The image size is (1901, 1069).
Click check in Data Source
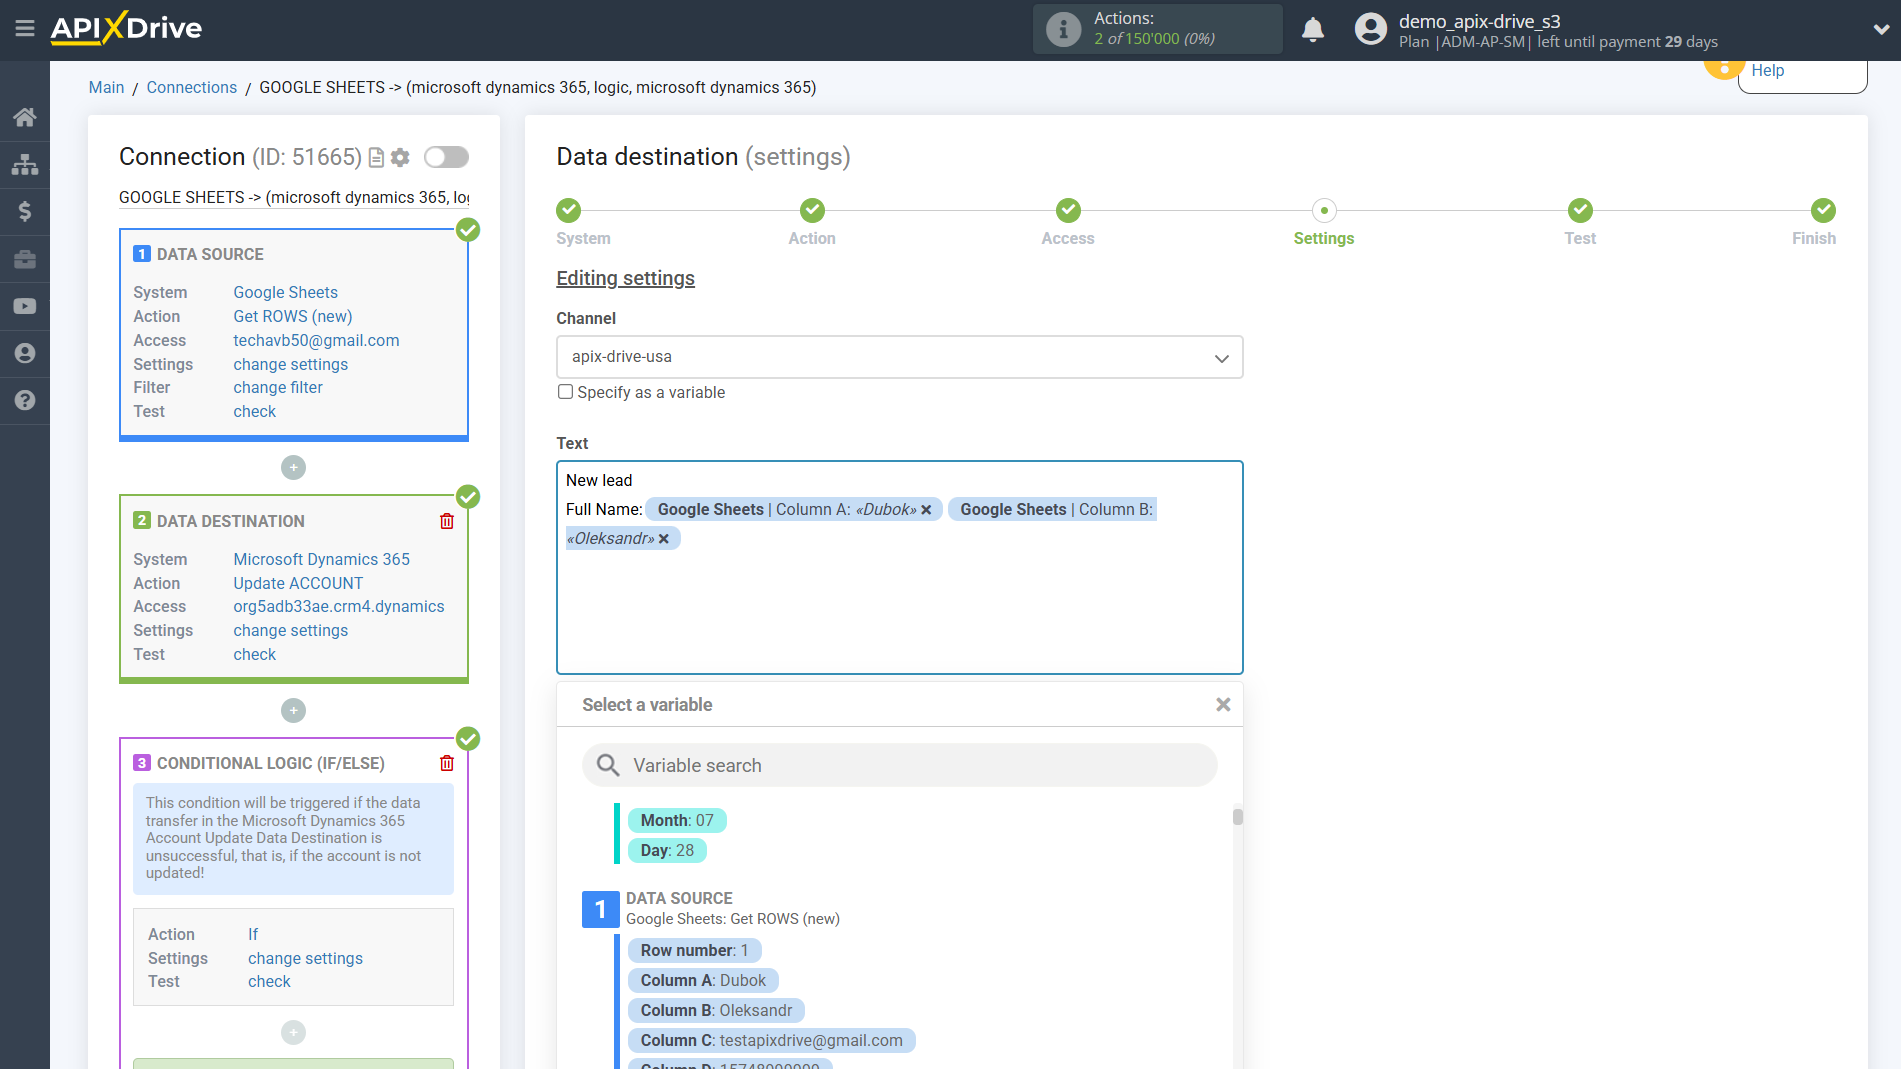pos(255,411)
